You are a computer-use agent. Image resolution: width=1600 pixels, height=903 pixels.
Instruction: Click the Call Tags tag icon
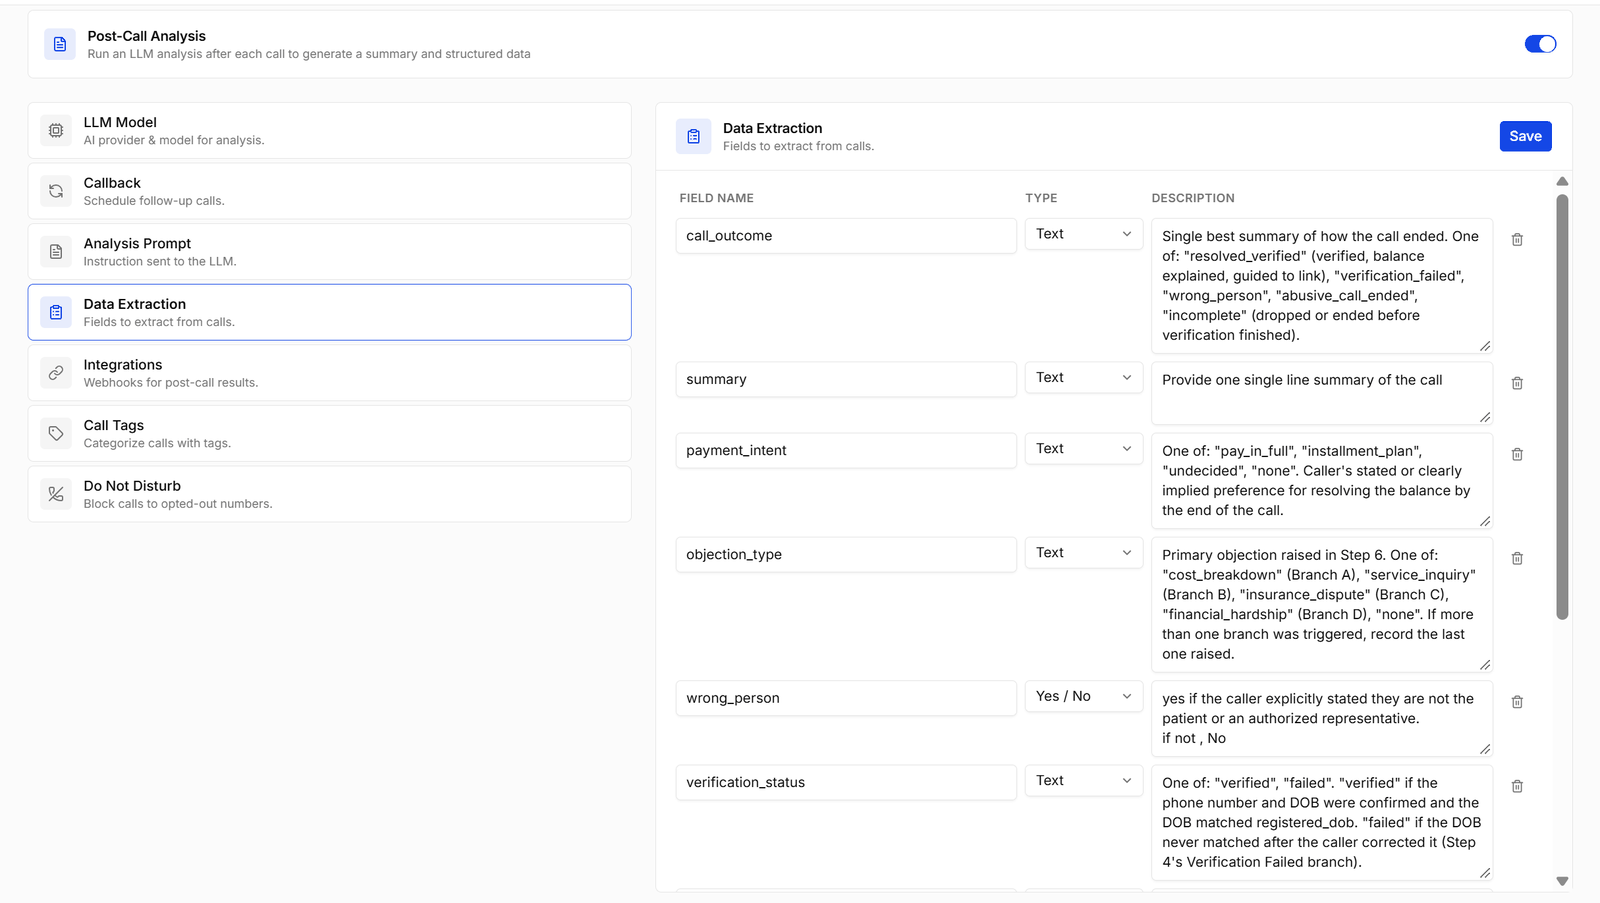pyautogui.click(x=56, y=433)
